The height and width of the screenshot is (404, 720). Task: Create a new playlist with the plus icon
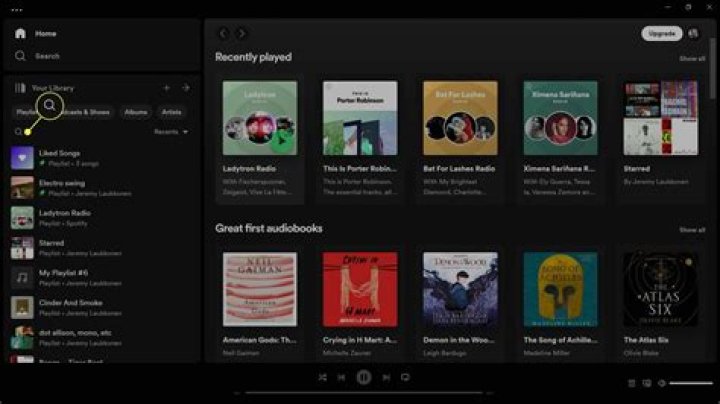click(x=167, y=88)
